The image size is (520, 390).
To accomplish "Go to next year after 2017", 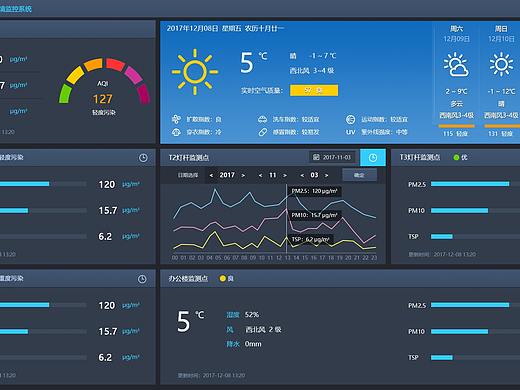I will 243,175.
